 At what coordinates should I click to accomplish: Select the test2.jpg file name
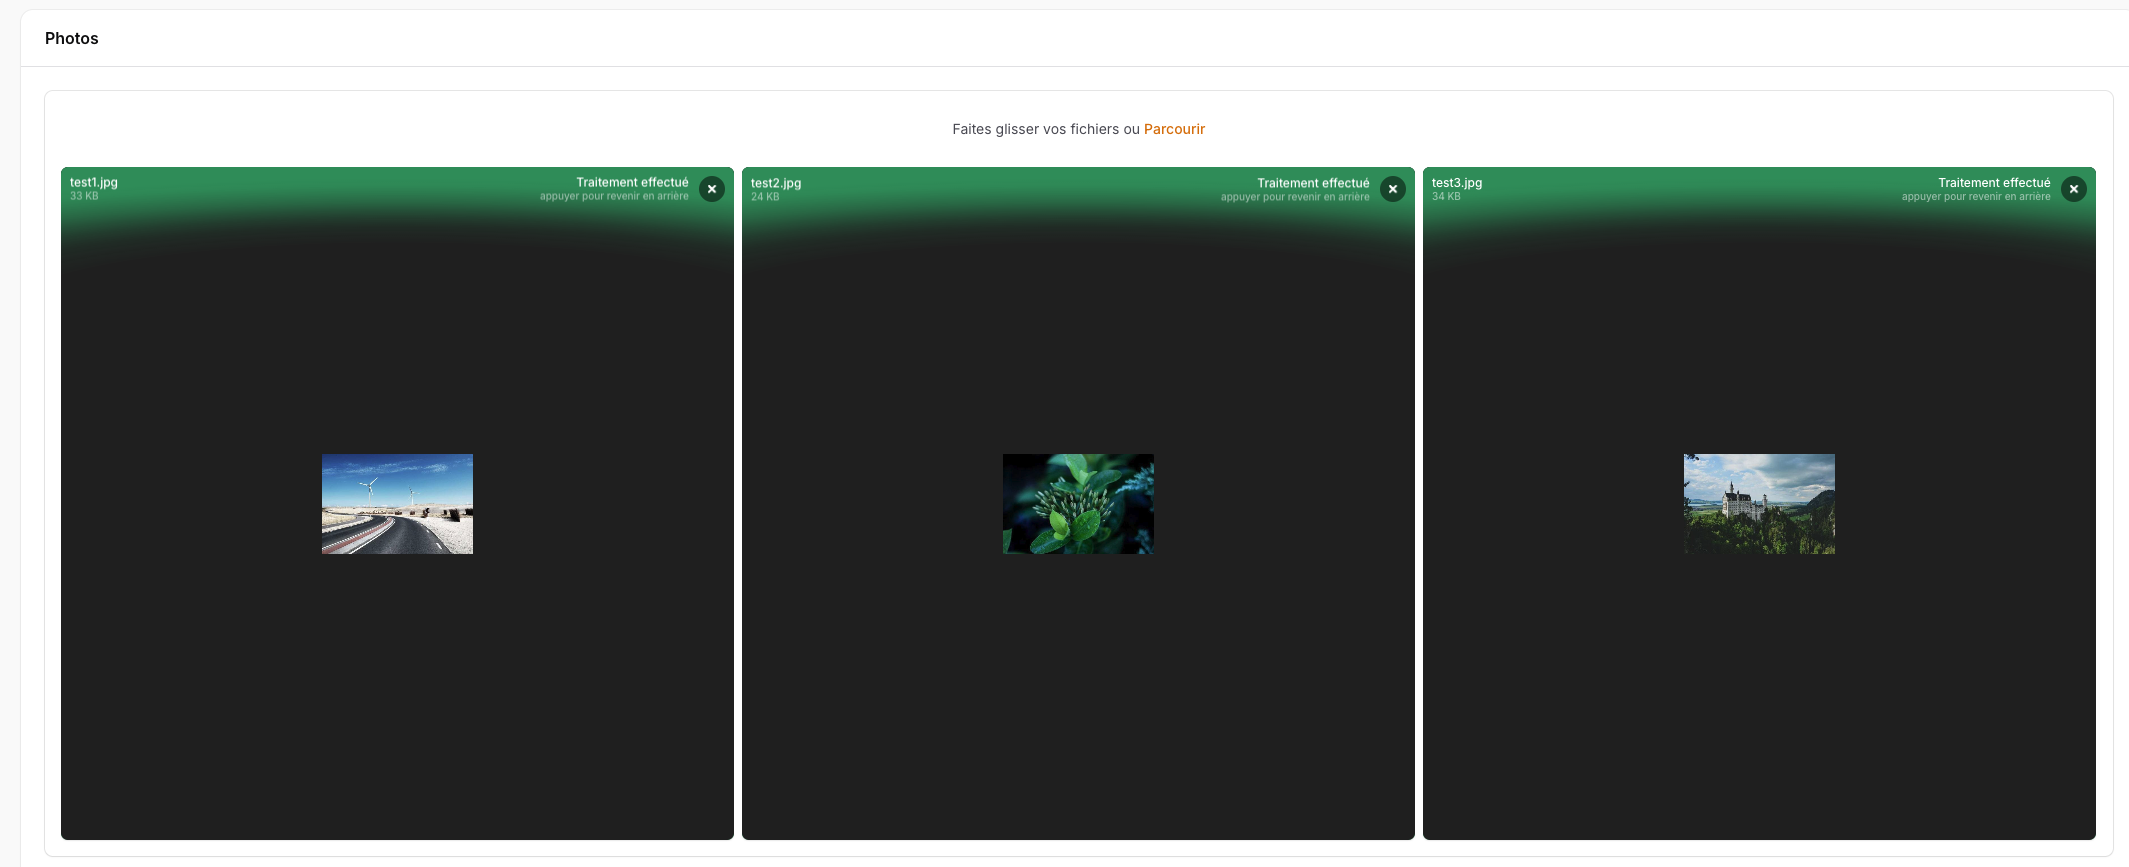click(x=776, y=183)
